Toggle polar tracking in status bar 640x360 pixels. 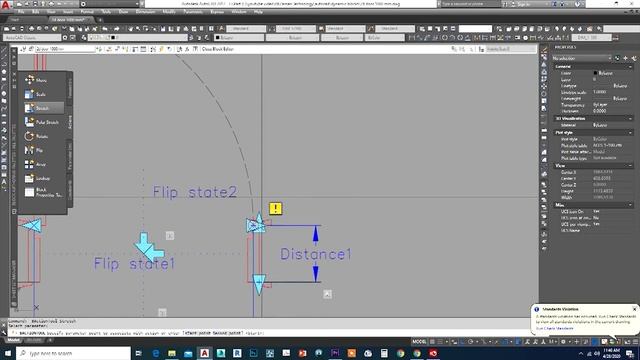pyautogui.click(x=471, y=342)
